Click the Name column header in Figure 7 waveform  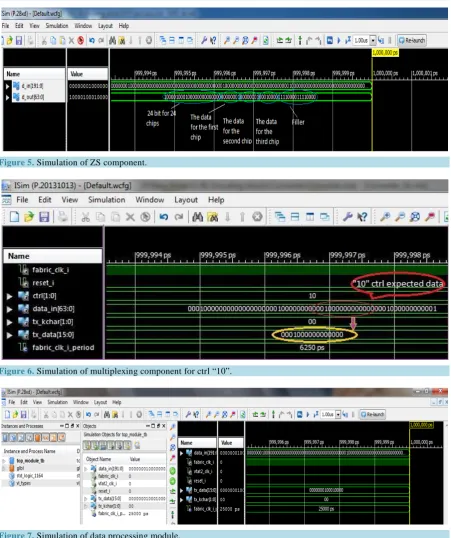point(198,443)
